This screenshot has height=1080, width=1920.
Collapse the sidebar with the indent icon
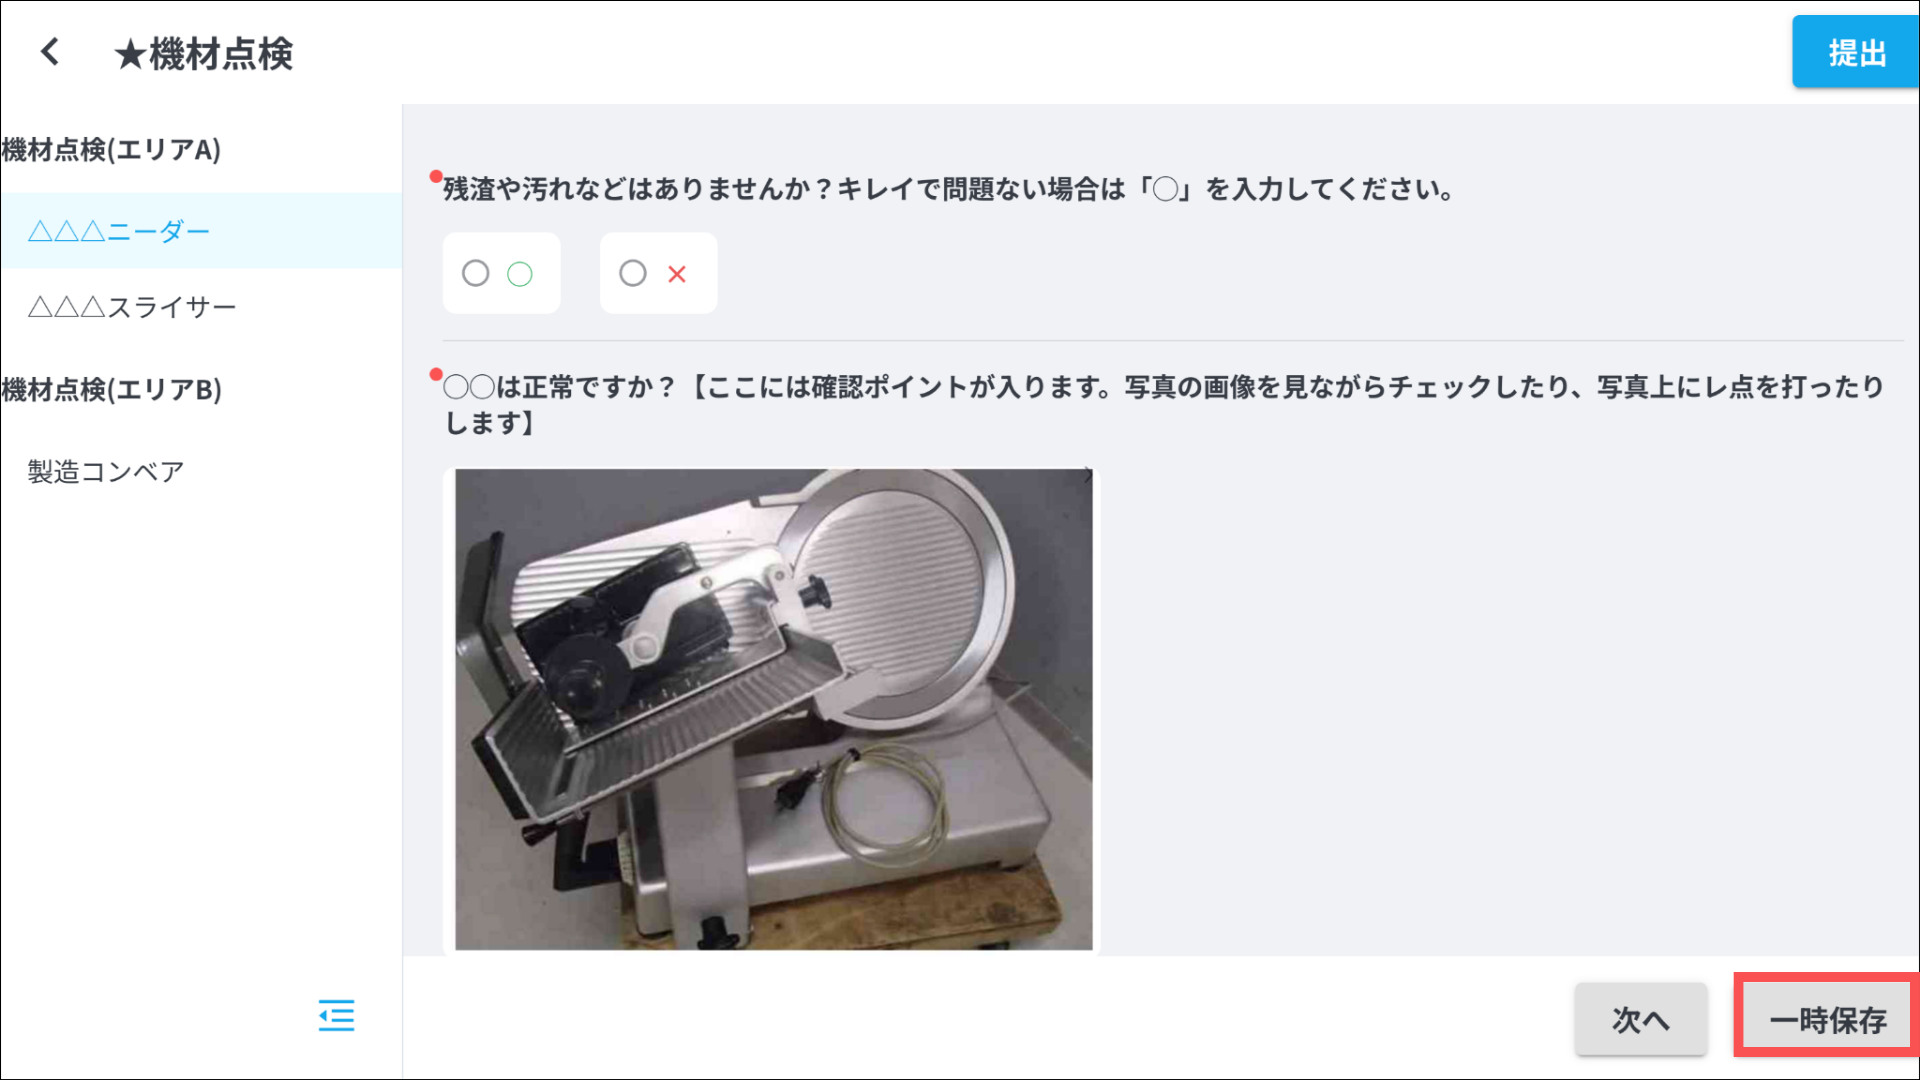336,1015
